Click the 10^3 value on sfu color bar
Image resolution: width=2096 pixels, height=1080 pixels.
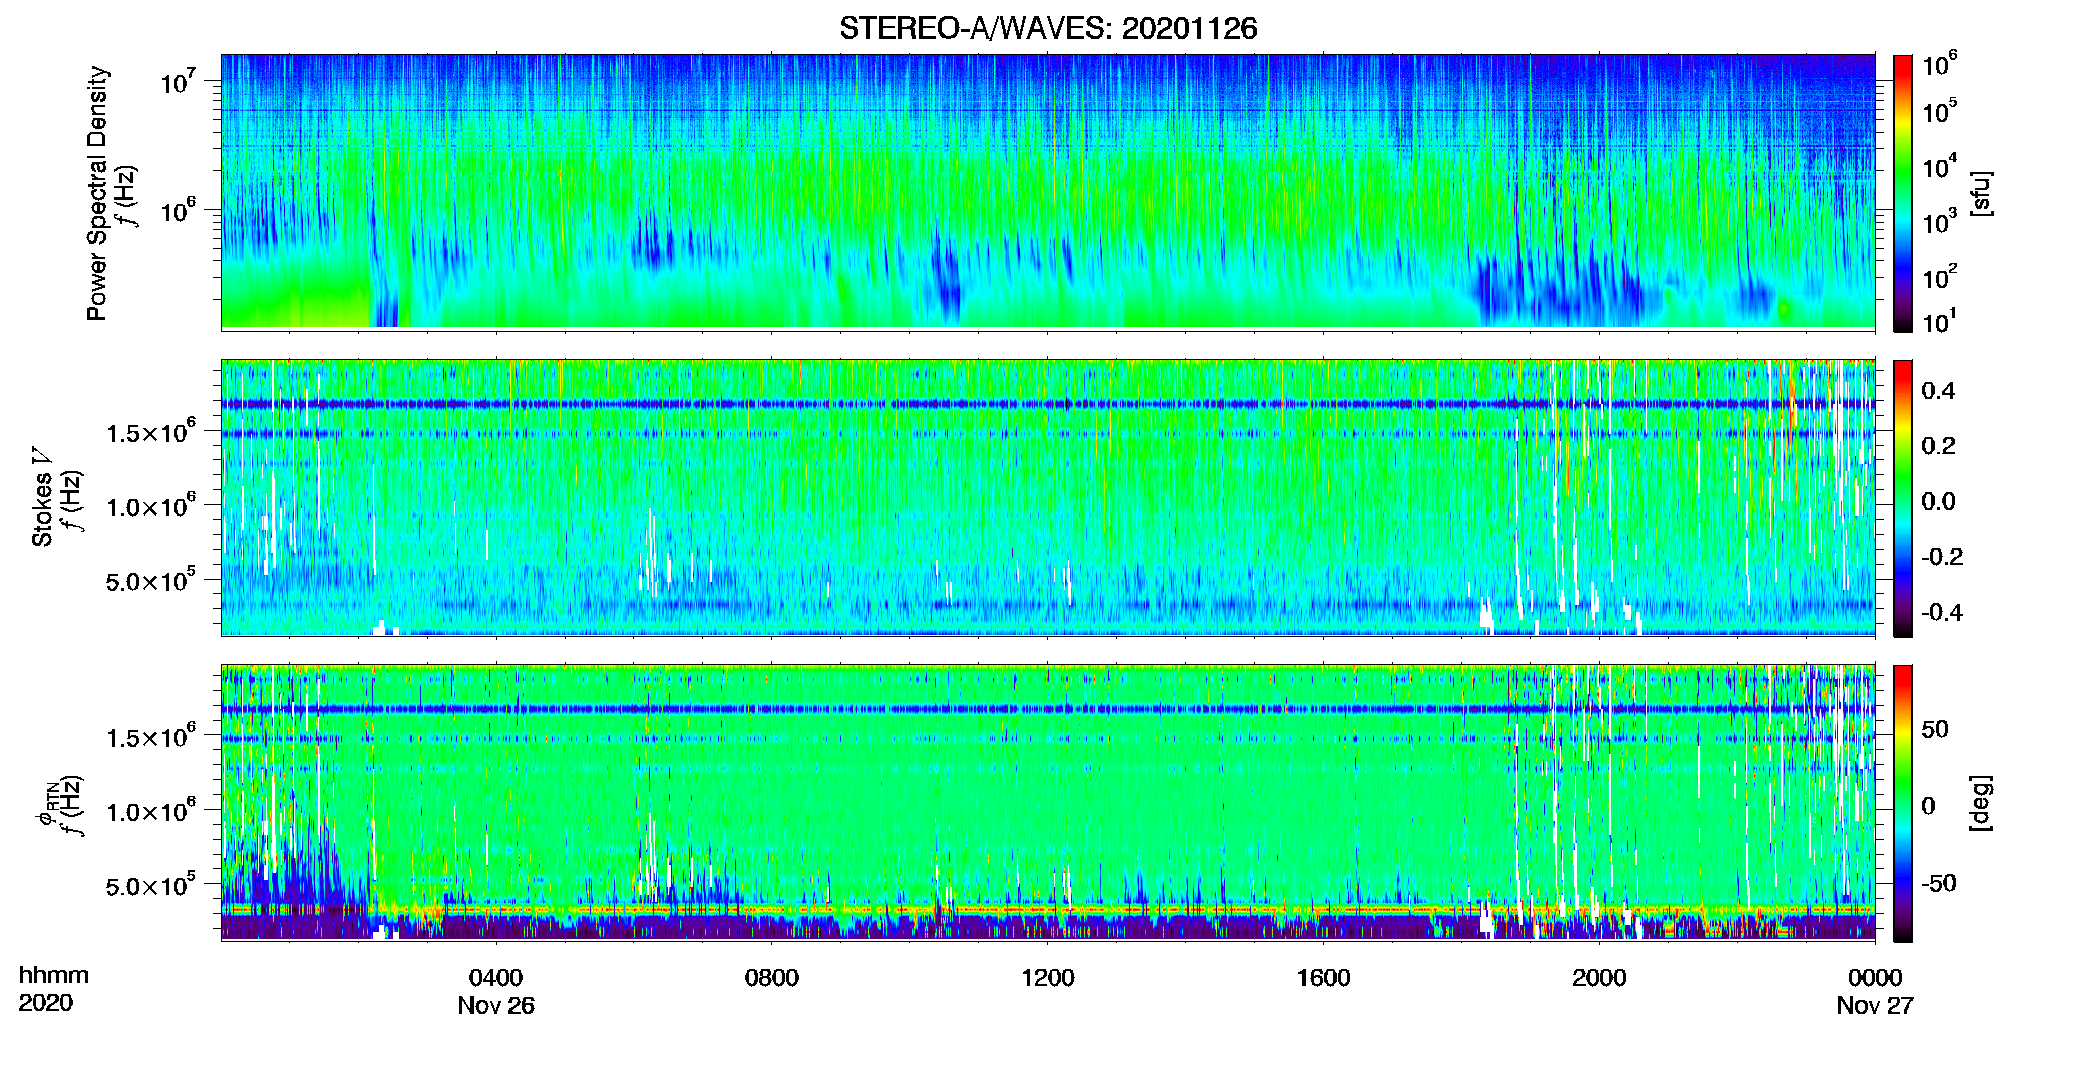1940,222
